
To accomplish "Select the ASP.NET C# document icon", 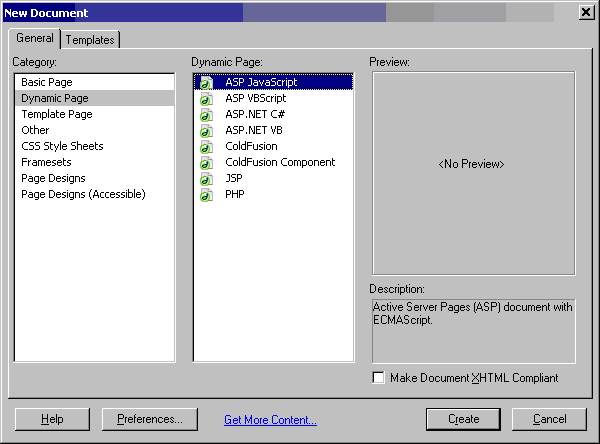I will click(x=206, y=115).
